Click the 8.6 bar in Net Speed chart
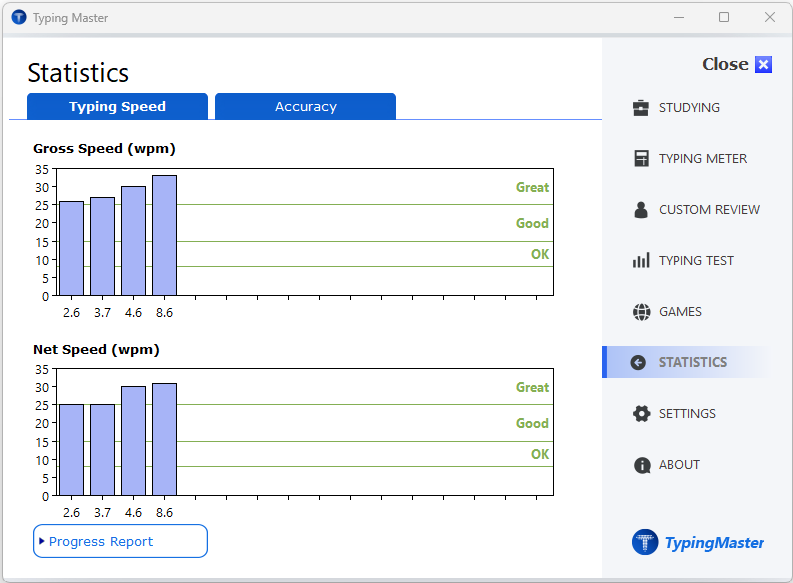Screen dimensions: 793x583 [164, 439]
